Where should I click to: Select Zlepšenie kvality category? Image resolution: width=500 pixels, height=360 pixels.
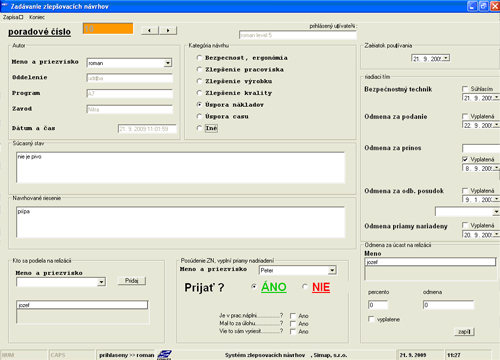click(x=199, y=93)
